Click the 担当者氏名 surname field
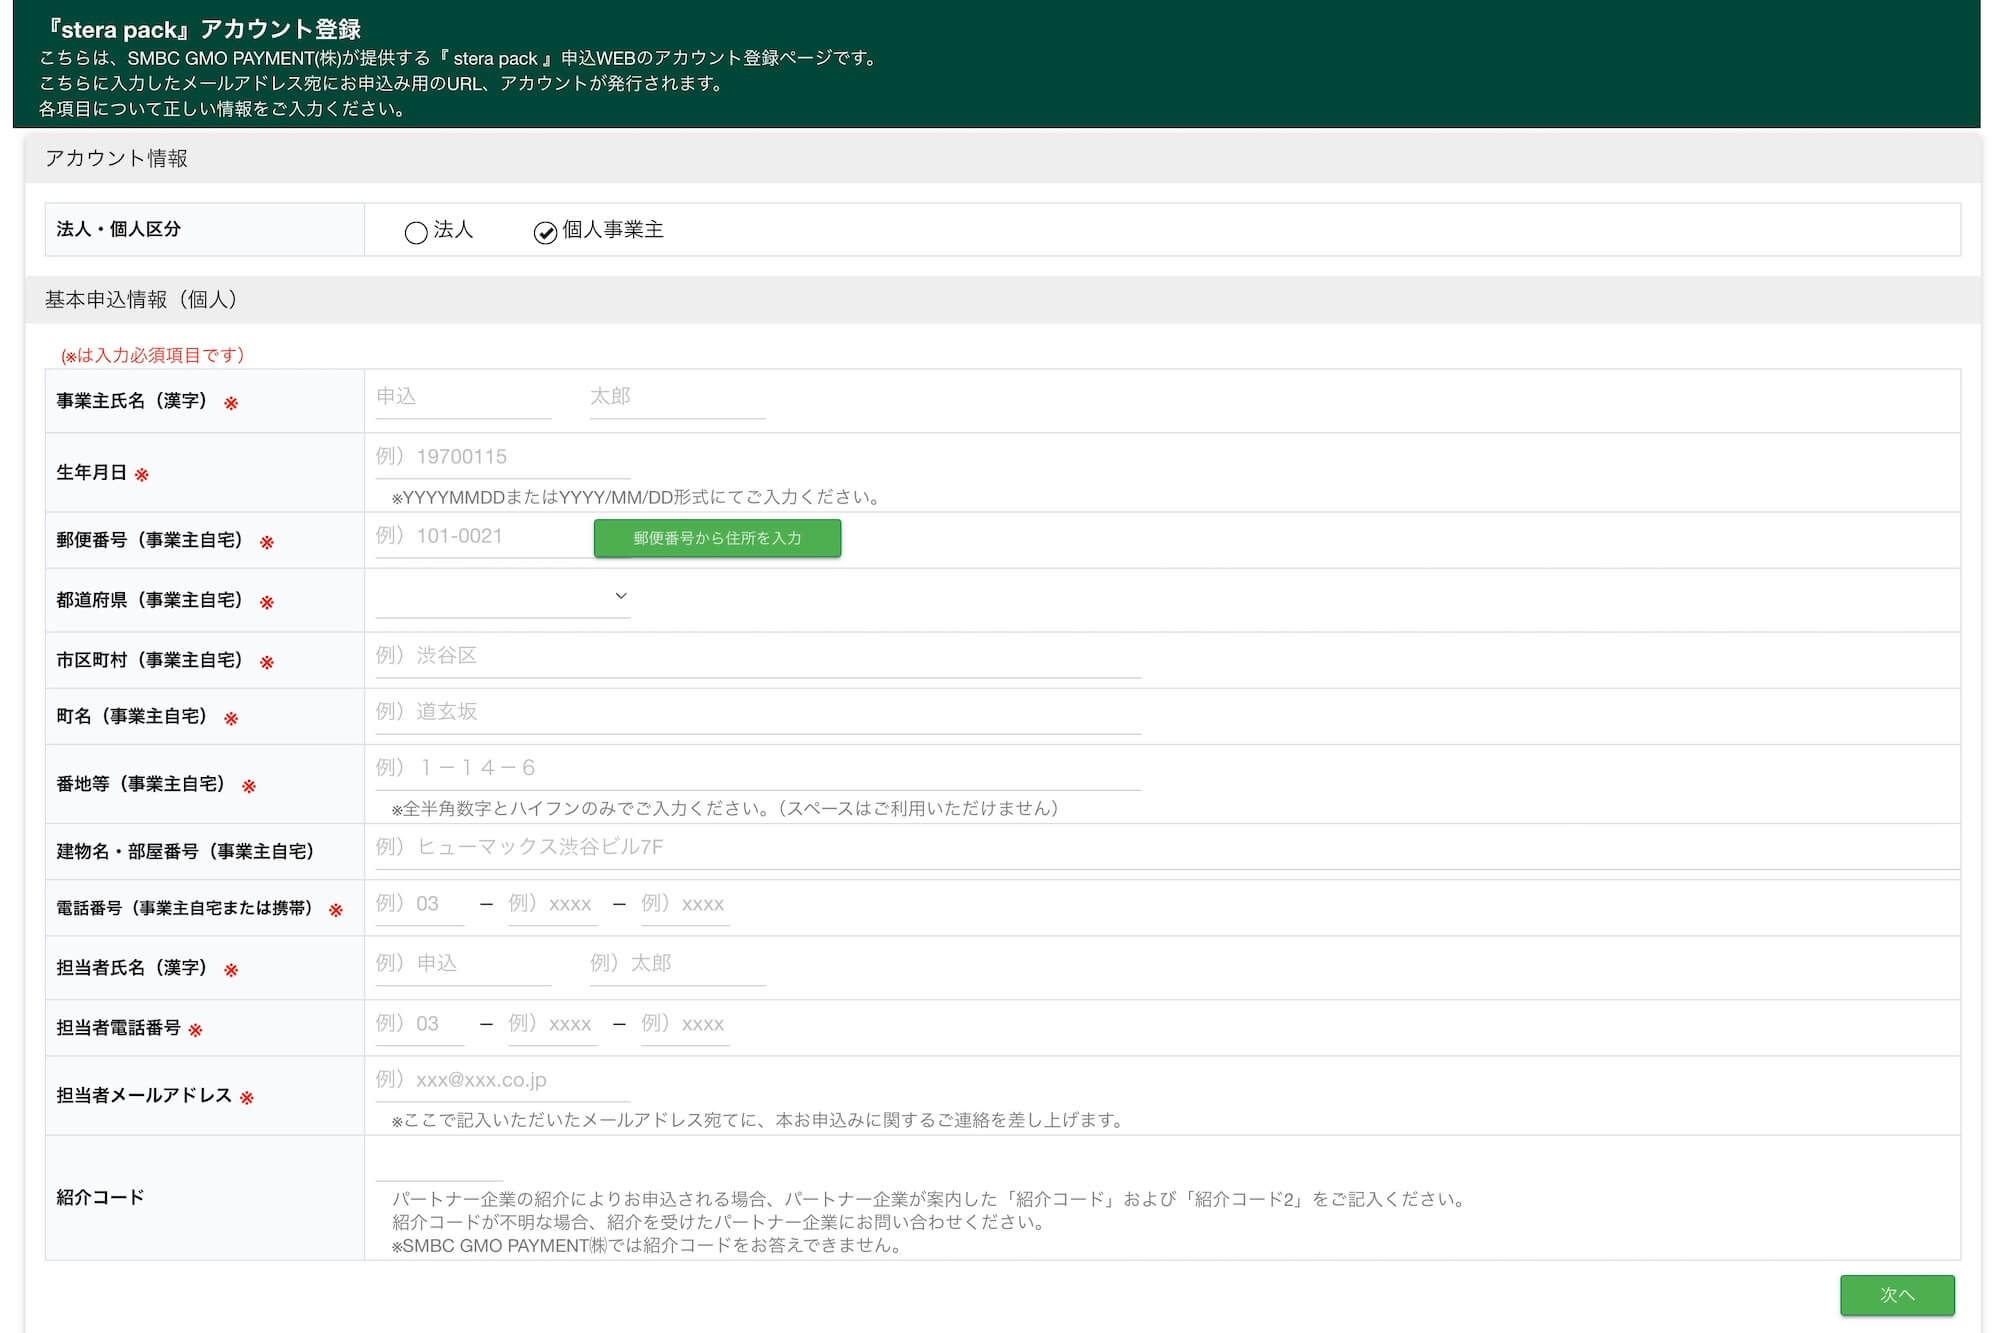 [463, 964]
